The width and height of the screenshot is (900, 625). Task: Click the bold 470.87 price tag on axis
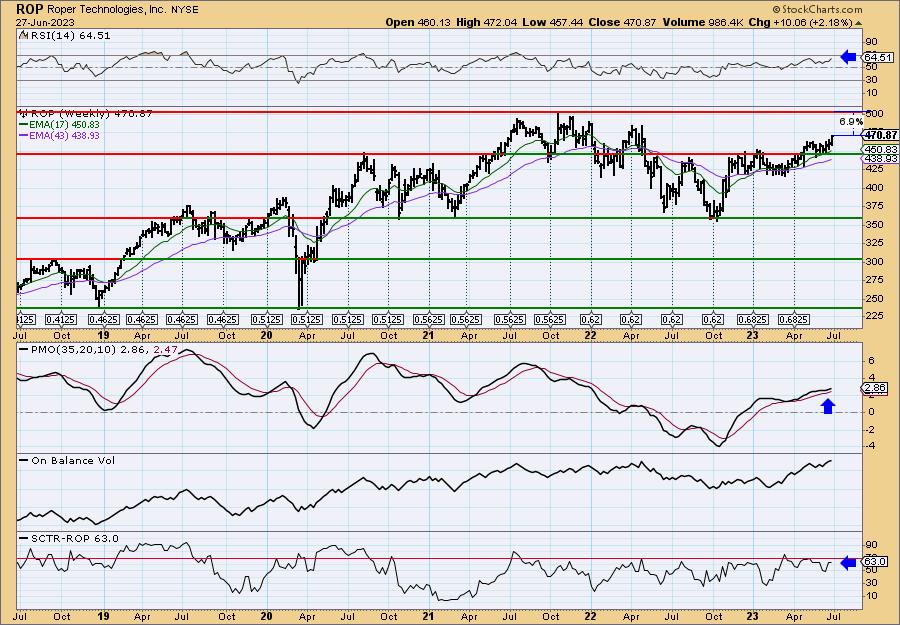pyautogui.click(x=880, y=135)
